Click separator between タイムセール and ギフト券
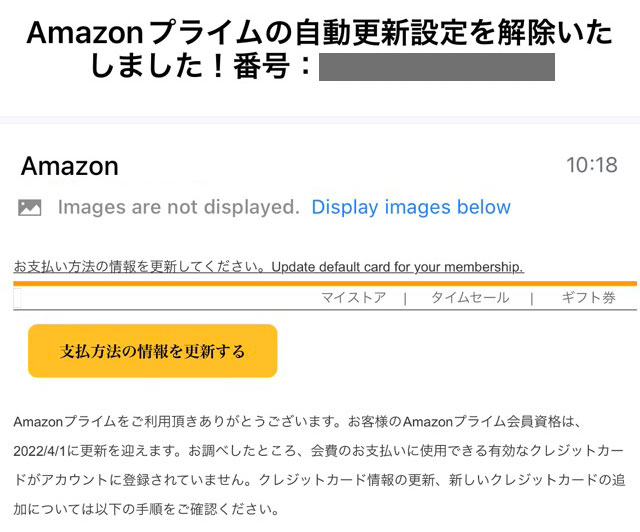 [x=531, y=298]
